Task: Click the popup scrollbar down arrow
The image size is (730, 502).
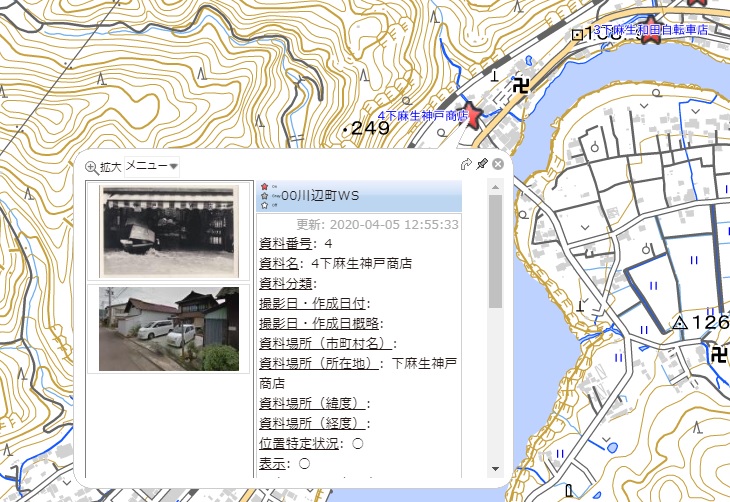Action: [x=495, y=469]
